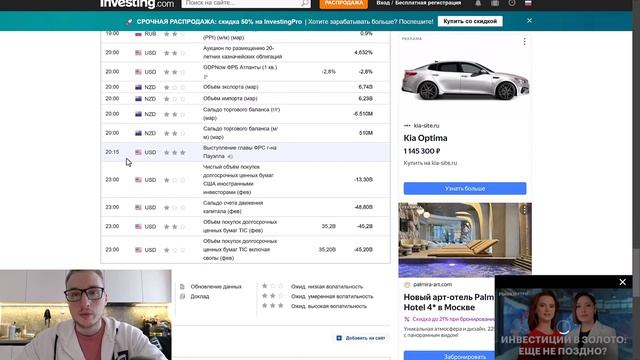Open Сальдо торгового баланса (м/м) event
The image size is (640, 360).
click(240, 133)
